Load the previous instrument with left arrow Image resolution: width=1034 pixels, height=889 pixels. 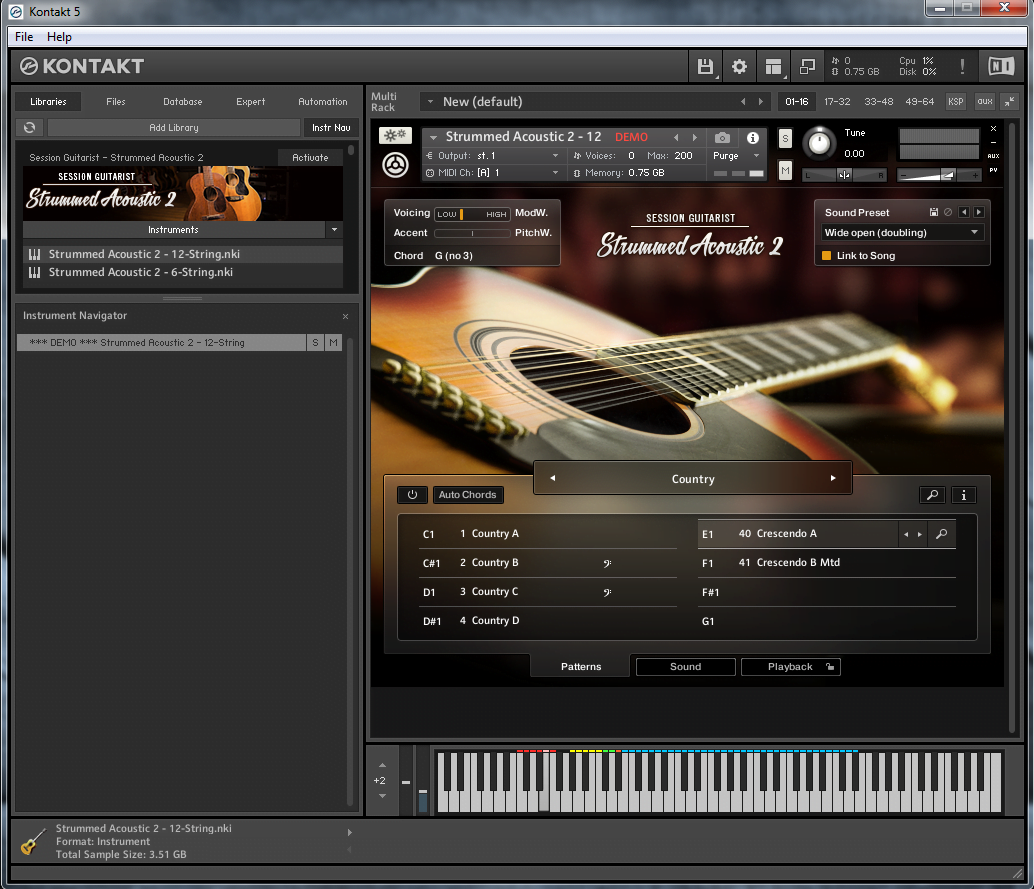pos(676,137)
